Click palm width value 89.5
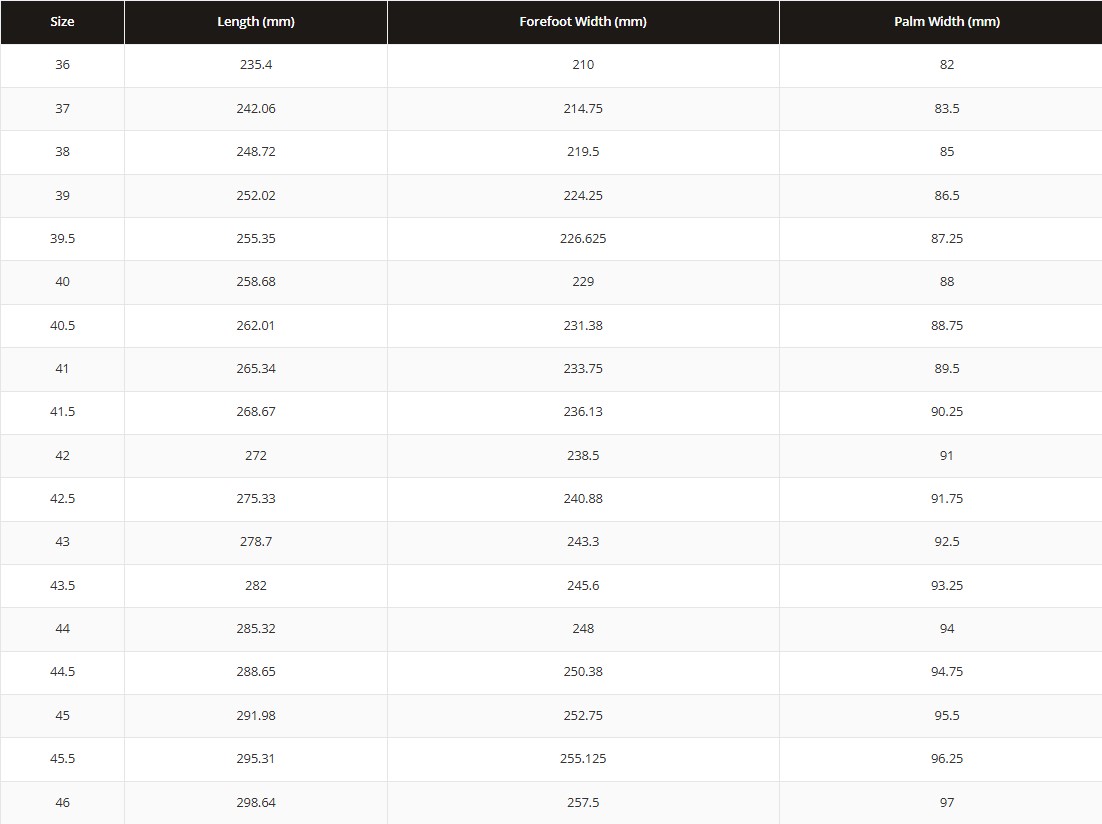 click(947, 368)
